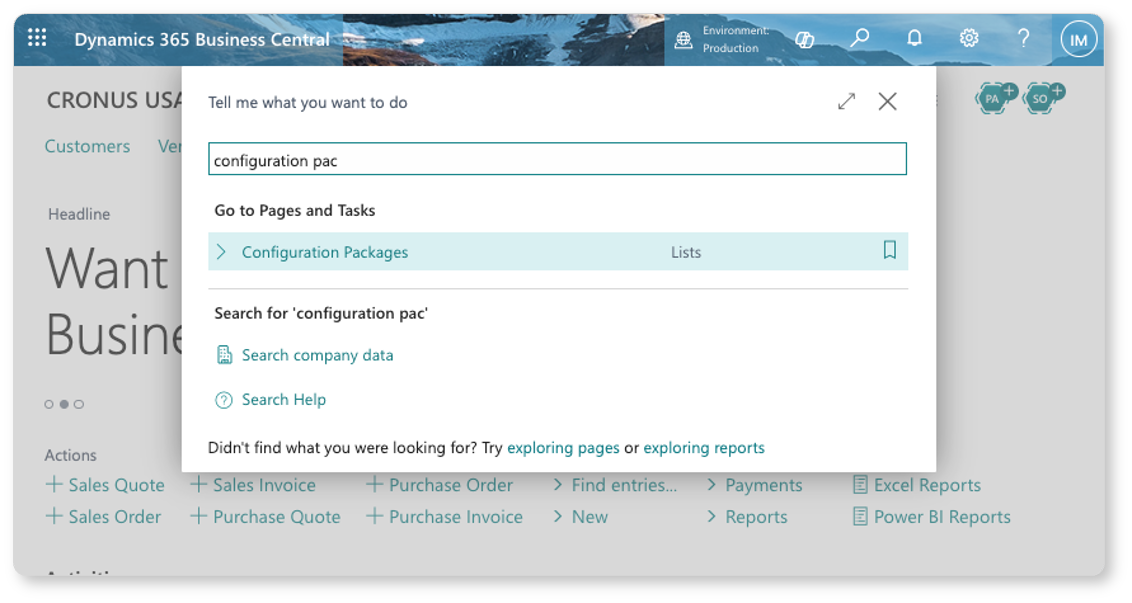Click the Purchase Quote action label
The width and height of the screenshot is (1132, 603).
click(277, 517)
